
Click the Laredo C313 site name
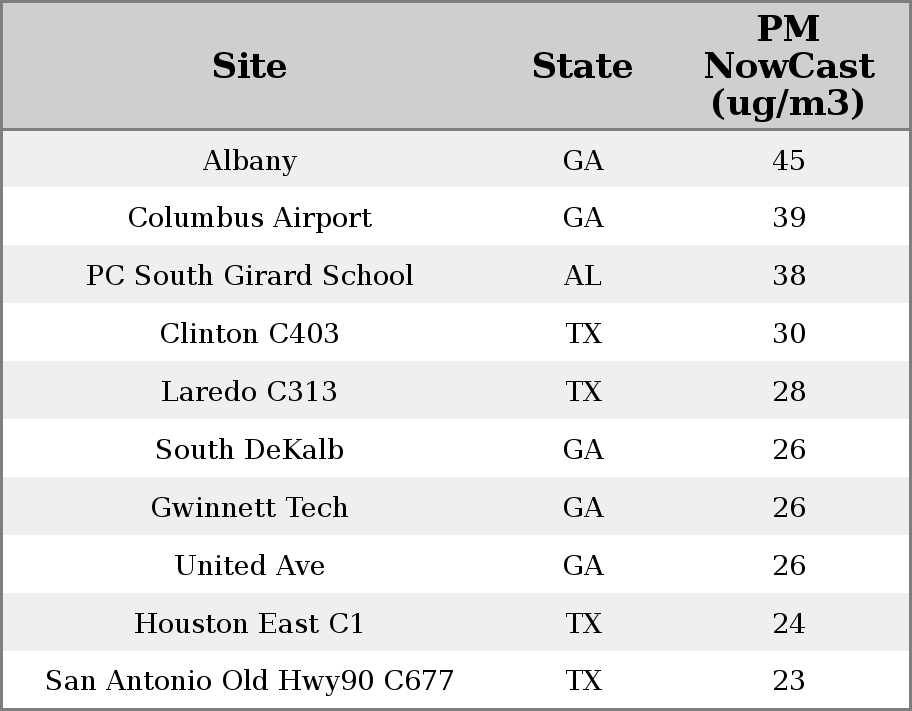[249, 392]
